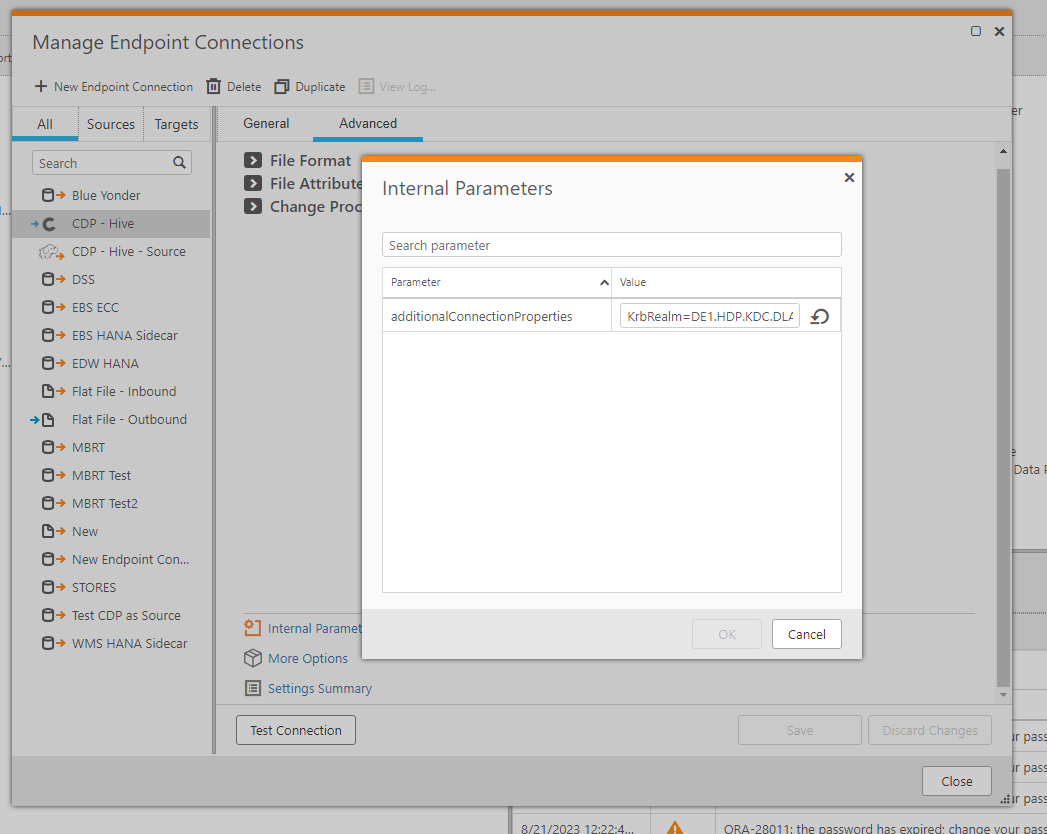This screenshot has width=1047, height=834.
Task: Sort by the Parameter column header
Action: click(x=497, y=283)
